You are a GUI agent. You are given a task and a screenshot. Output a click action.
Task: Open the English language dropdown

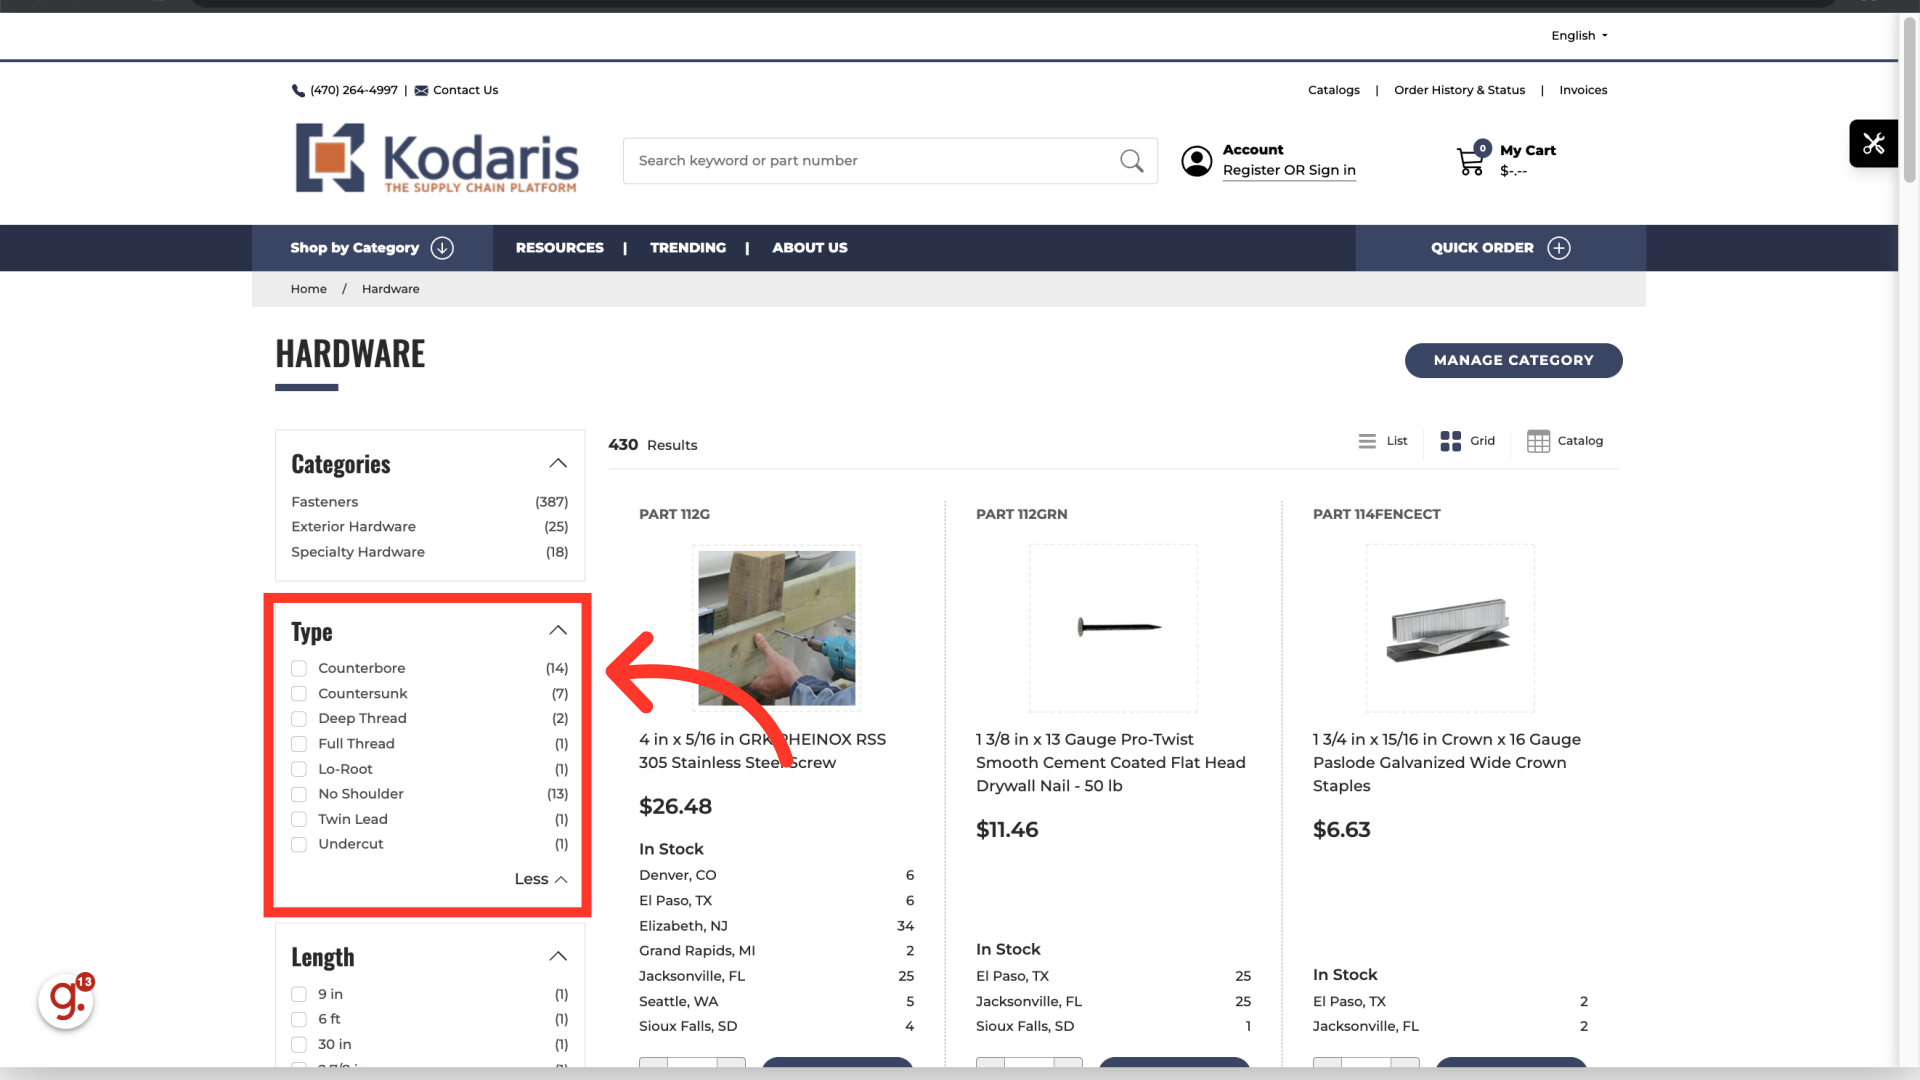[x=1579, y=36]
